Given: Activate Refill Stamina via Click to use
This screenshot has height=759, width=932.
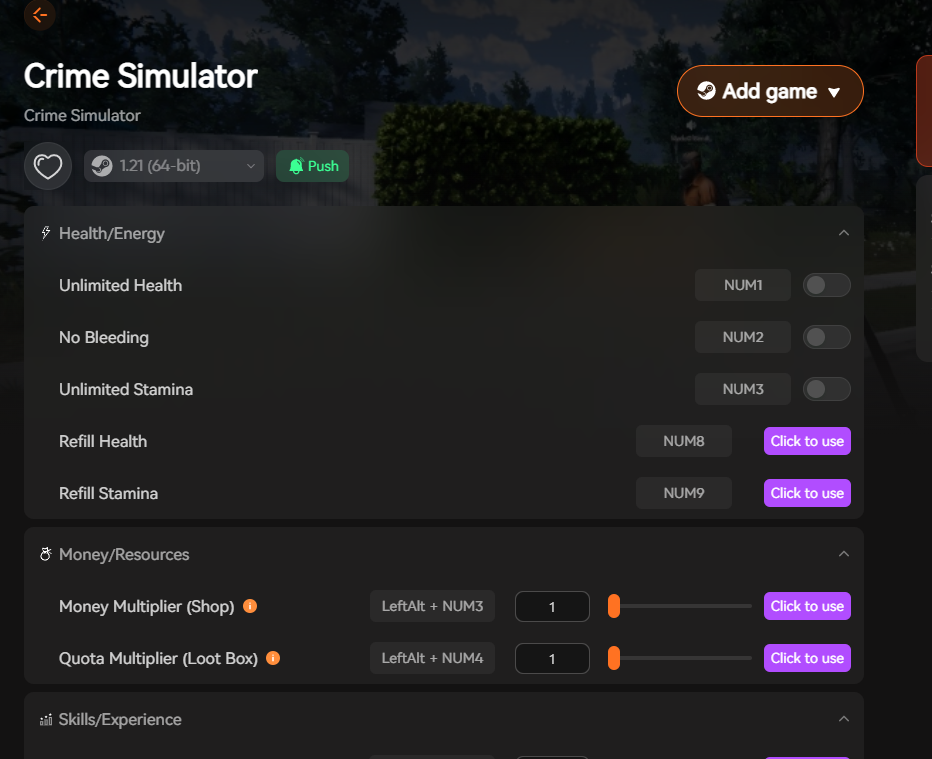Looking at the screenshot, I should click(x=807, y=493).
